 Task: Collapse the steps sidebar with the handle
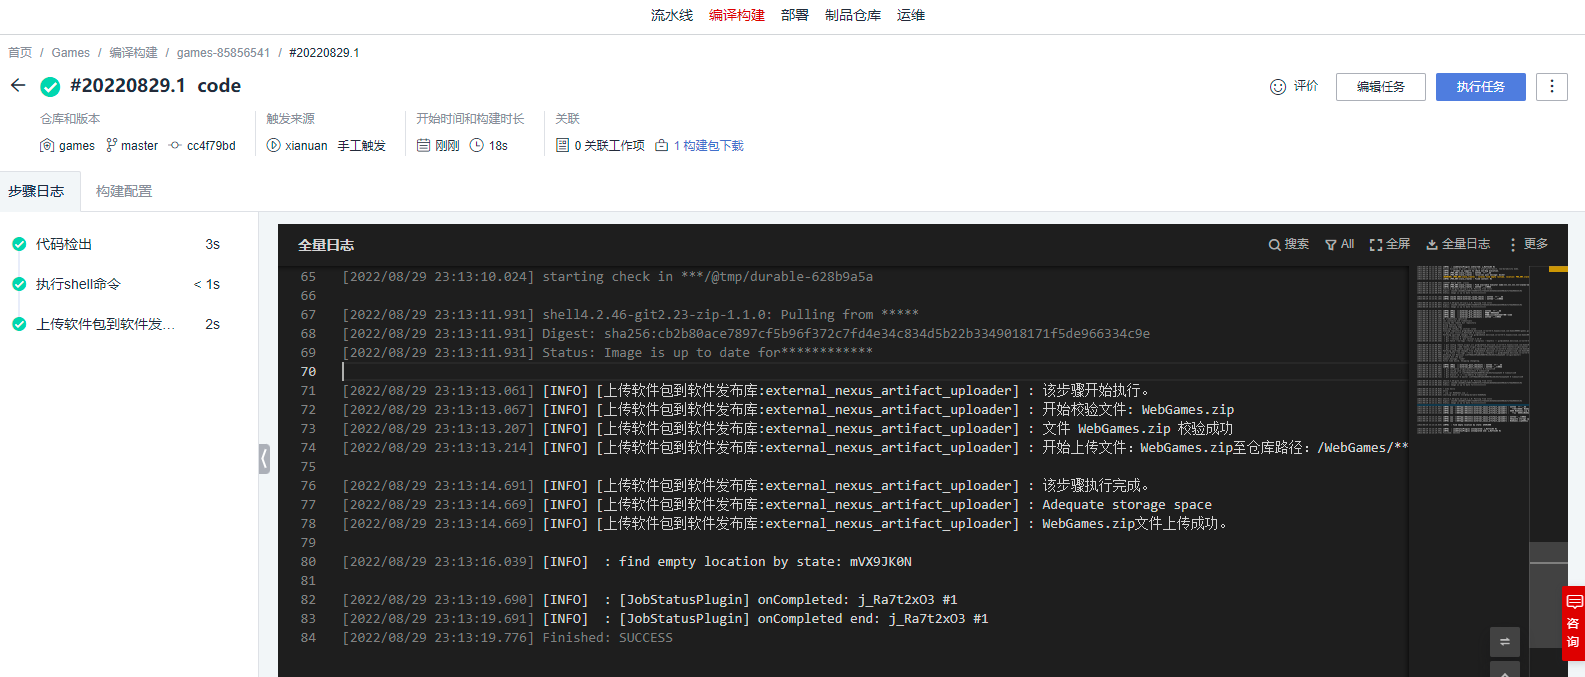[264, 459]
